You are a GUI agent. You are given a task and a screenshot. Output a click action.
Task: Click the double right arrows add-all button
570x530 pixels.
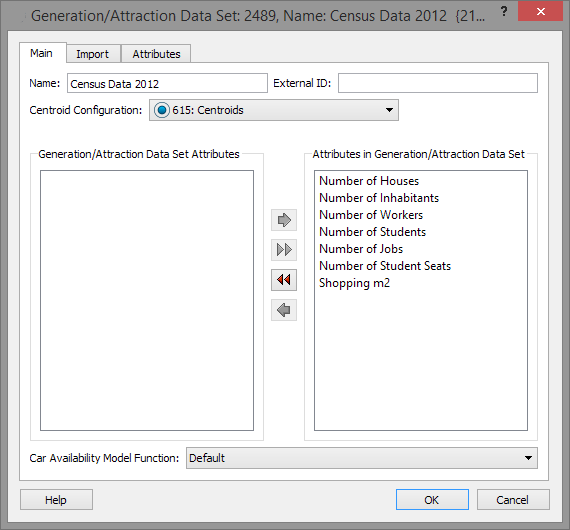click(x=284, y=250)
